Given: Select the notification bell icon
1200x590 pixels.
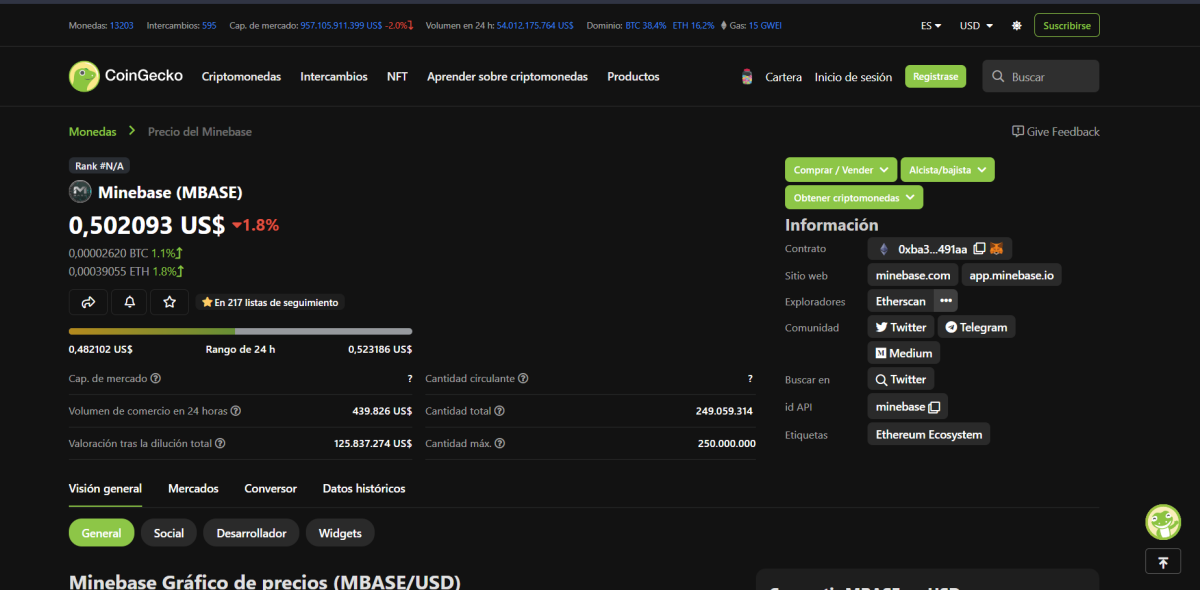Looking at the screenshot, I should click(x=129, y=301).
